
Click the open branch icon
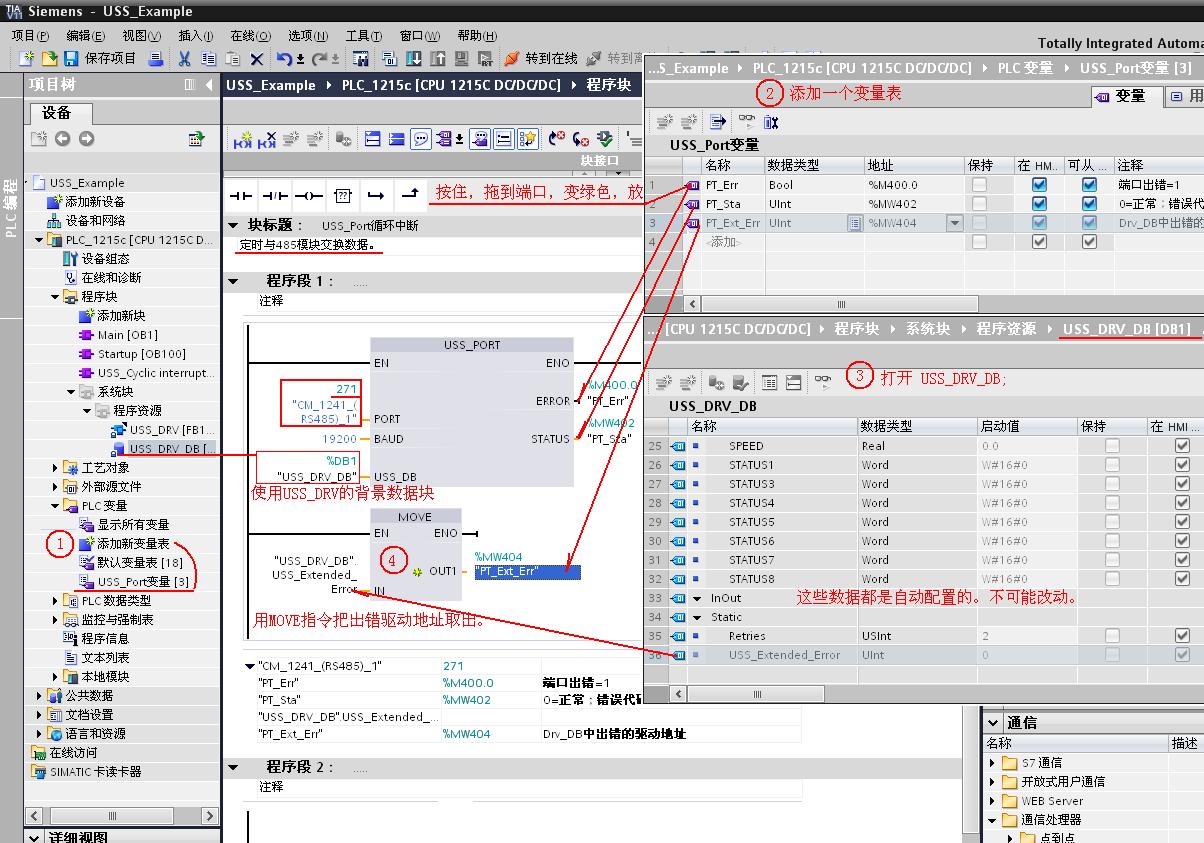pyautogui.click(x=375, y=194)
